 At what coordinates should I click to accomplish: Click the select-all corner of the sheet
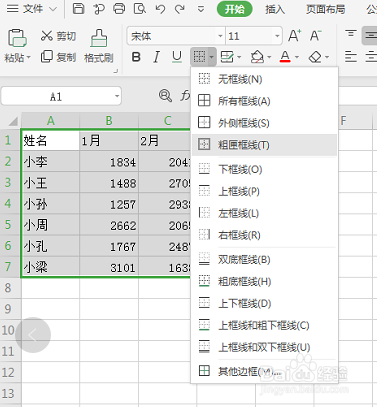[x=12, y=121]
